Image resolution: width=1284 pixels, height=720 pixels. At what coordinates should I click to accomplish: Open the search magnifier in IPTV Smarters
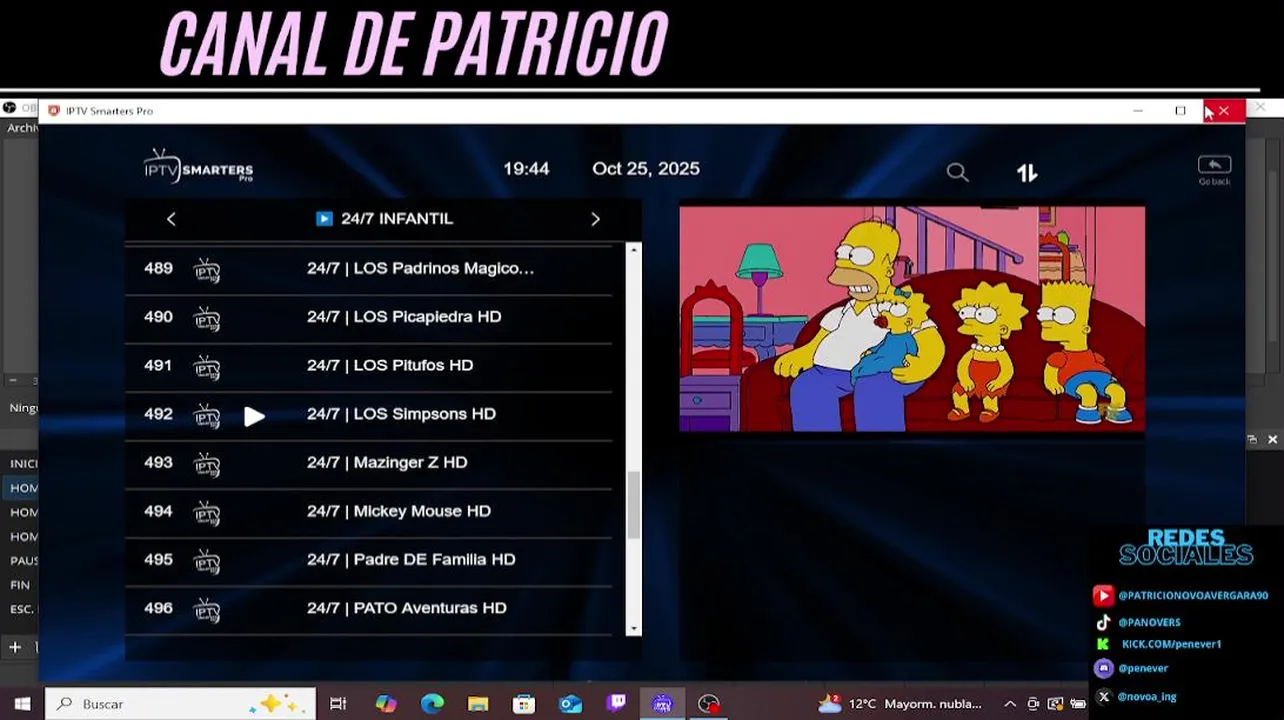pos(957,173)
